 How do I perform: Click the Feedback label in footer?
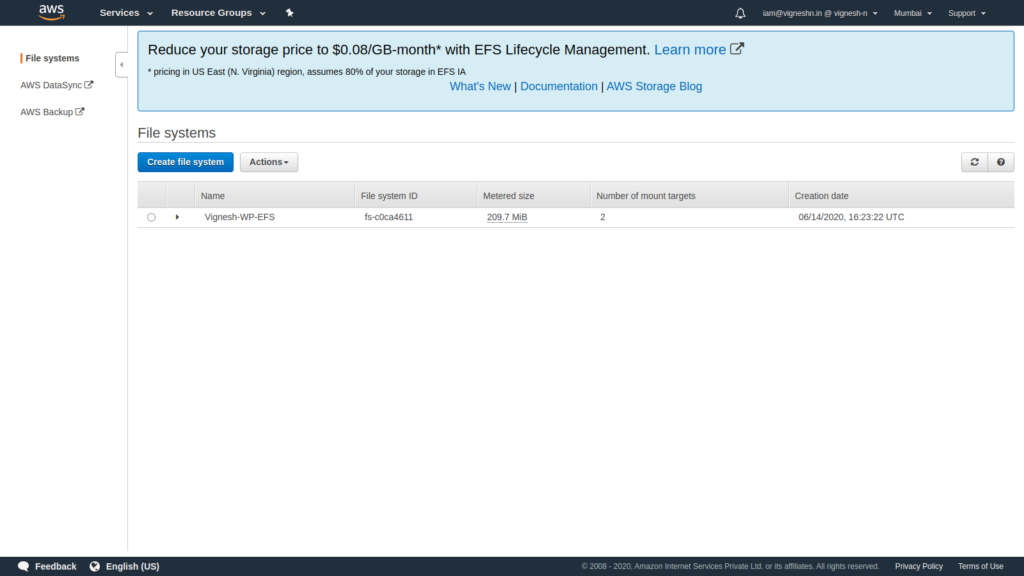pyautogui.click(x=56, y=566)
